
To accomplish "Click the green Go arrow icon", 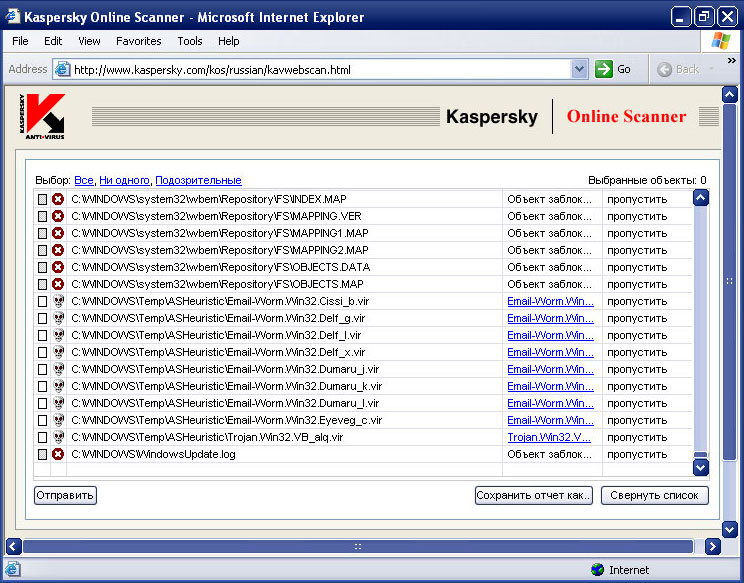I will [x=604, y=69].
